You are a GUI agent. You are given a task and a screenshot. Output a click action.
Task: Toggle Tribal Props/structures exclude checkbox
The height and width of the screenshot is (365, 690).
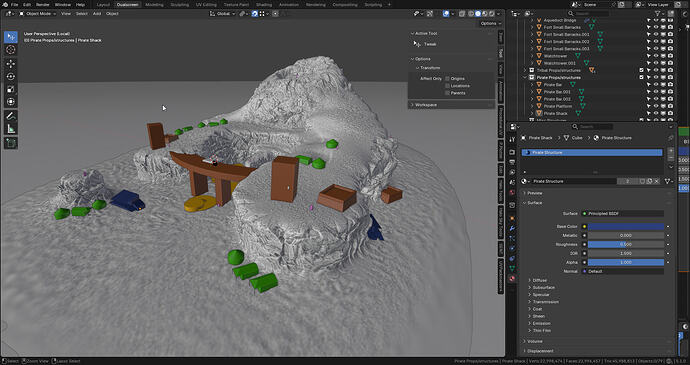pyautogui.click(x=642, y=70)
